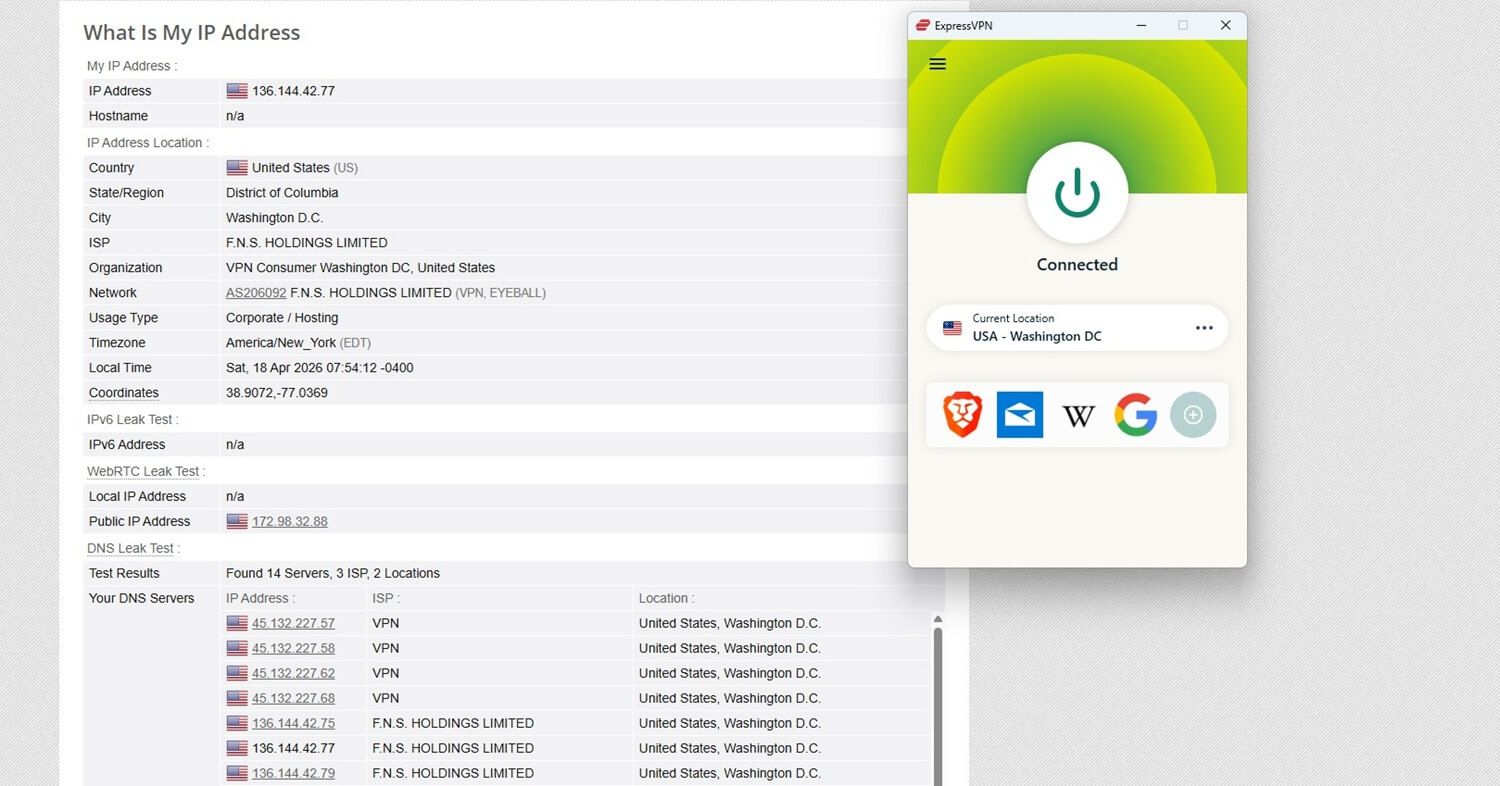Minimize the ExpressVPN window

click(x=1141, y=25)
